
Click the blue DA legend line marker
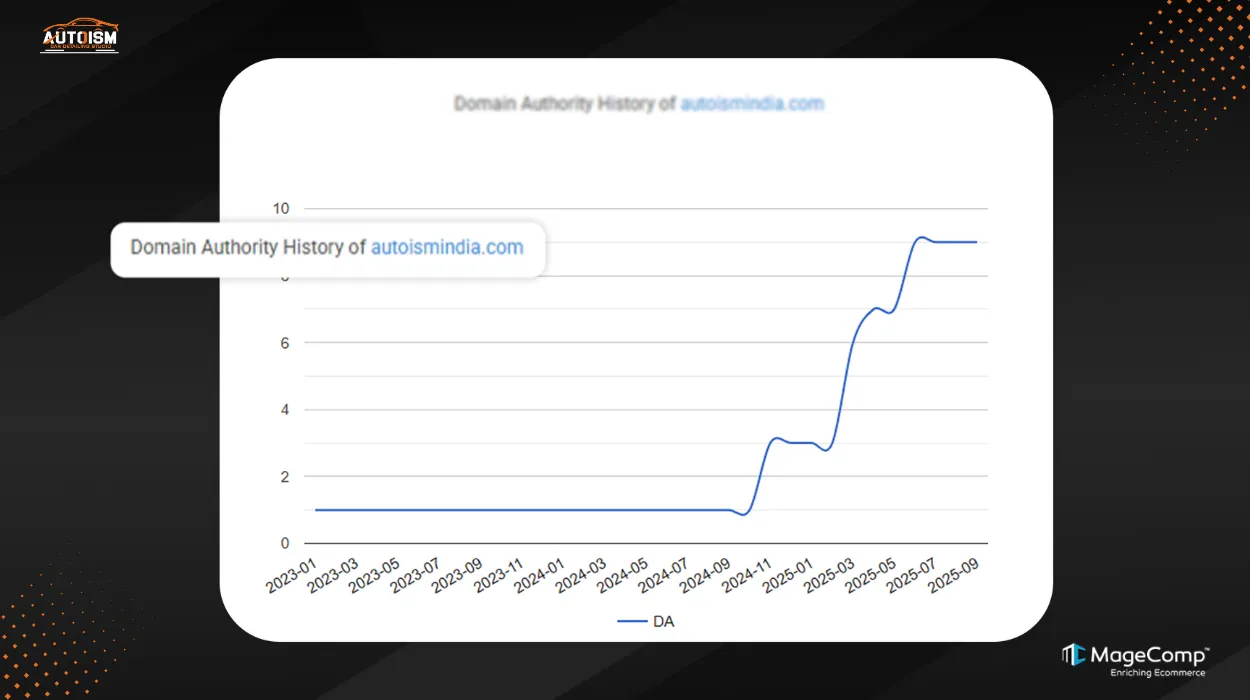(631, 621)
